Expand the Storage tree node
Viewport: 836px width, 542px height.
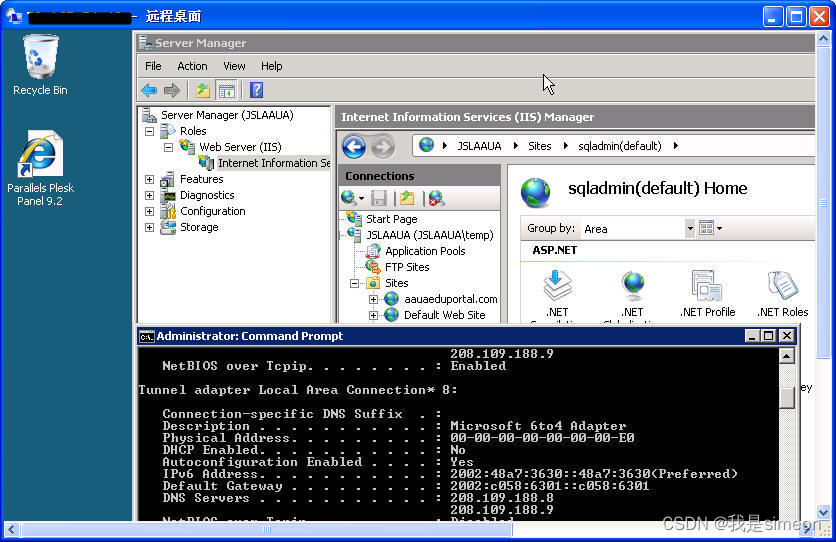(149, 228)
